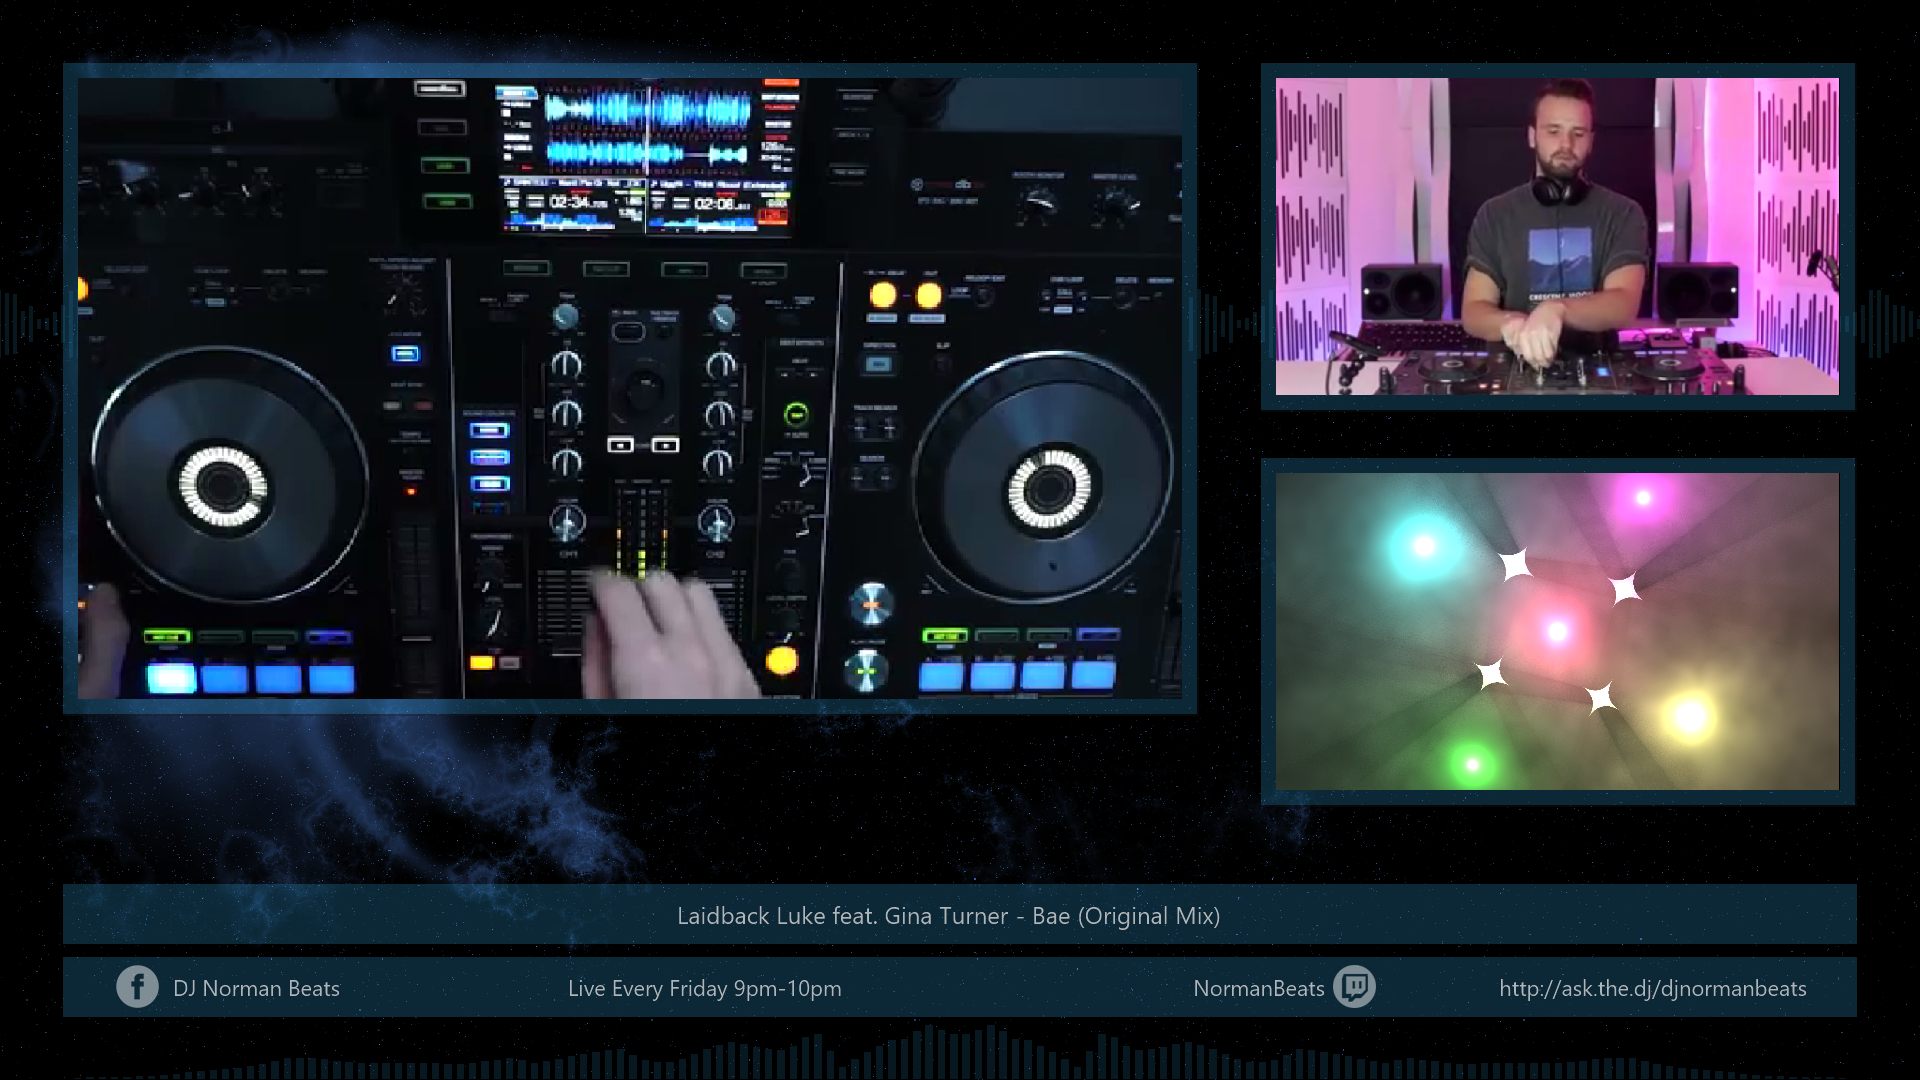Click the Facebook icon in the bottom bar
The image size is (1920, 1080).
coord(138,988)
